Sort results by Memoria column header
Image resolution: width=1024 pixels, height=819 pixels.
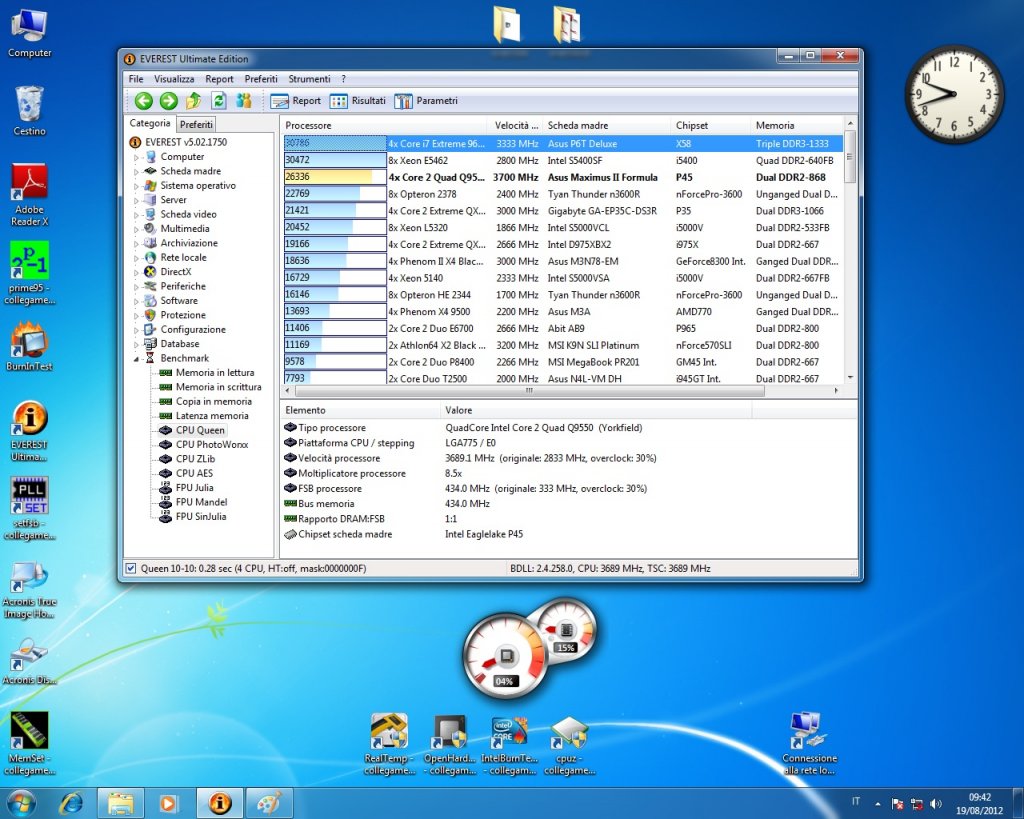797,125
